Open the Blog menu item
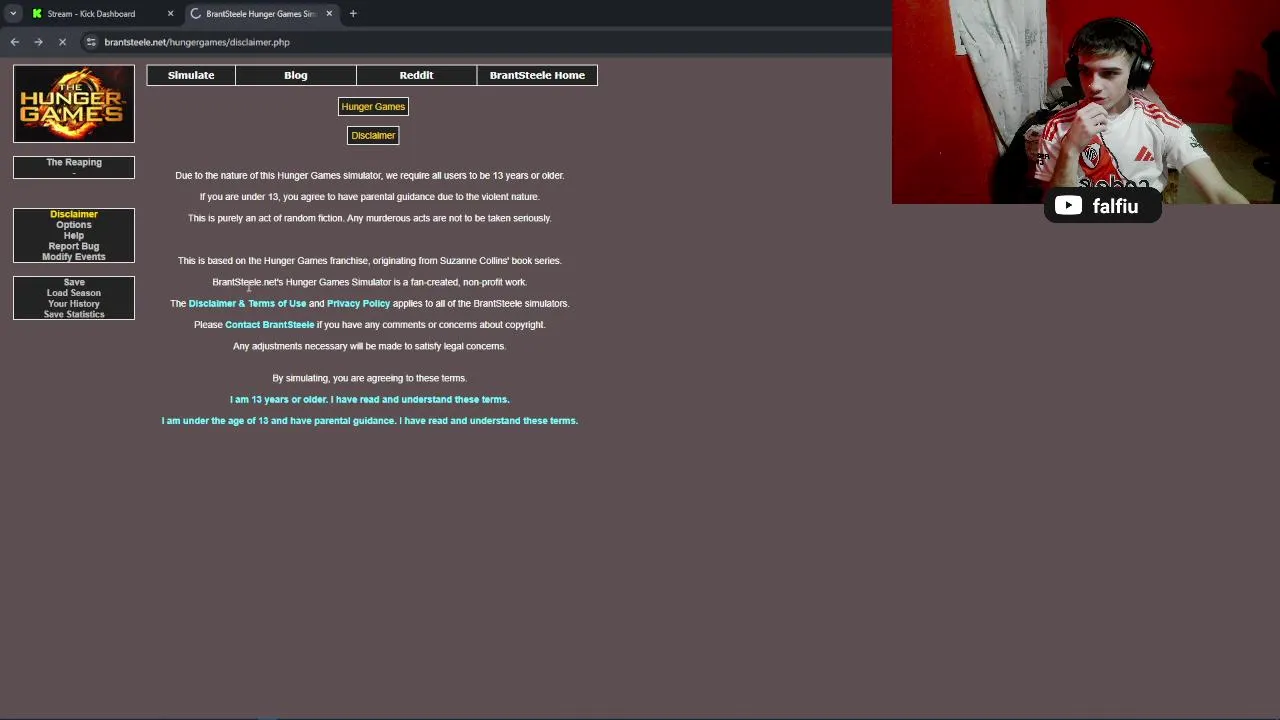This screenshot has width=1280, height=720. coord(295,75)
